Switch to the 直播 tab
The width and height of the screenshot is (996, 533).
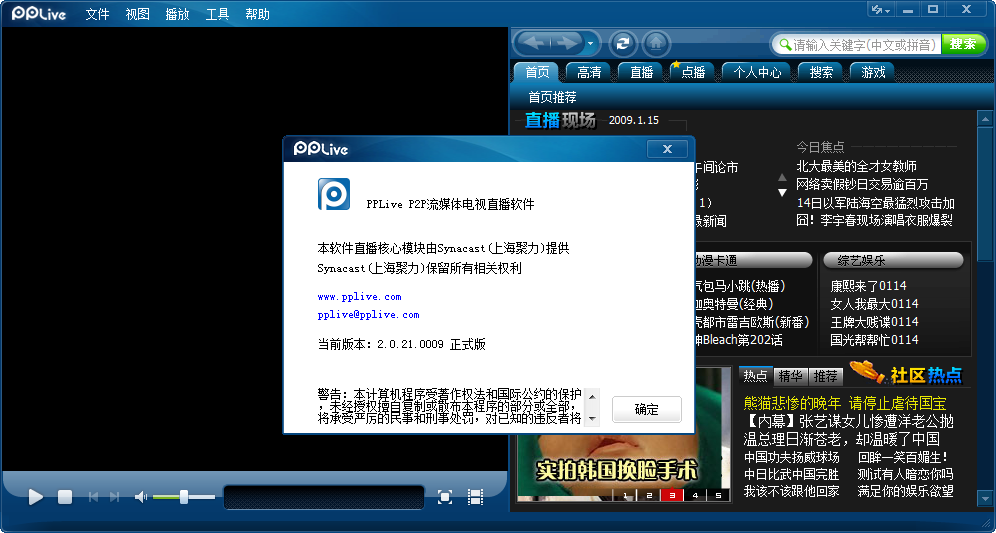642,72
